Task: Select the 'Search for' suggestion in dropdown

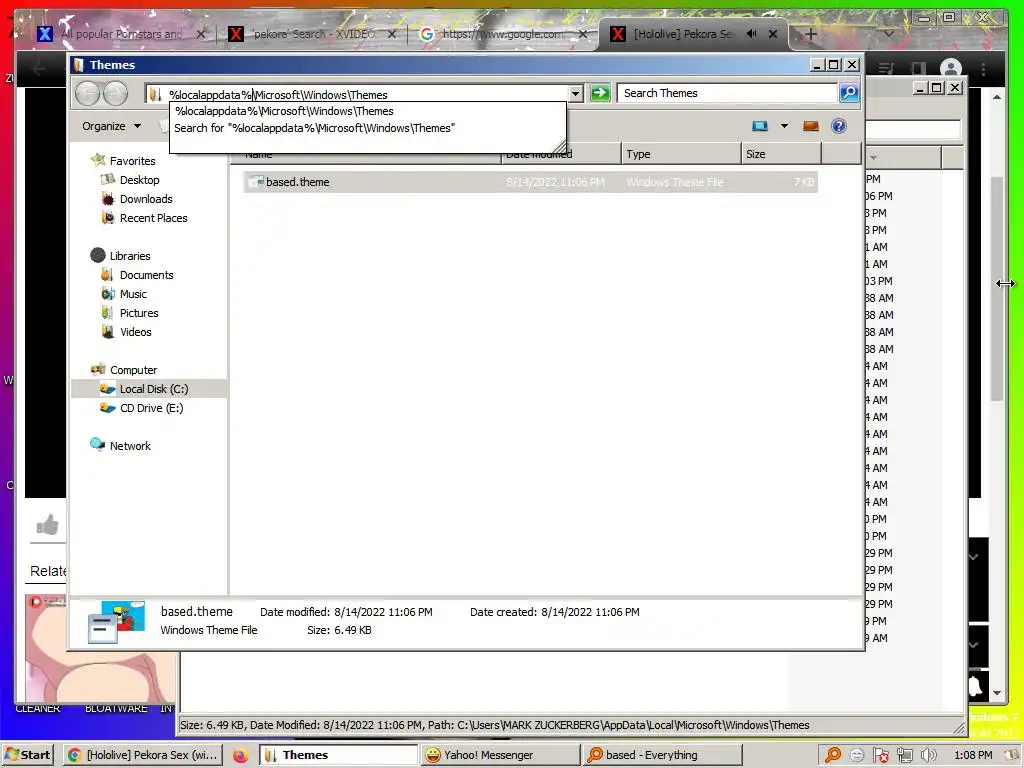Action: tap(367, 128)
